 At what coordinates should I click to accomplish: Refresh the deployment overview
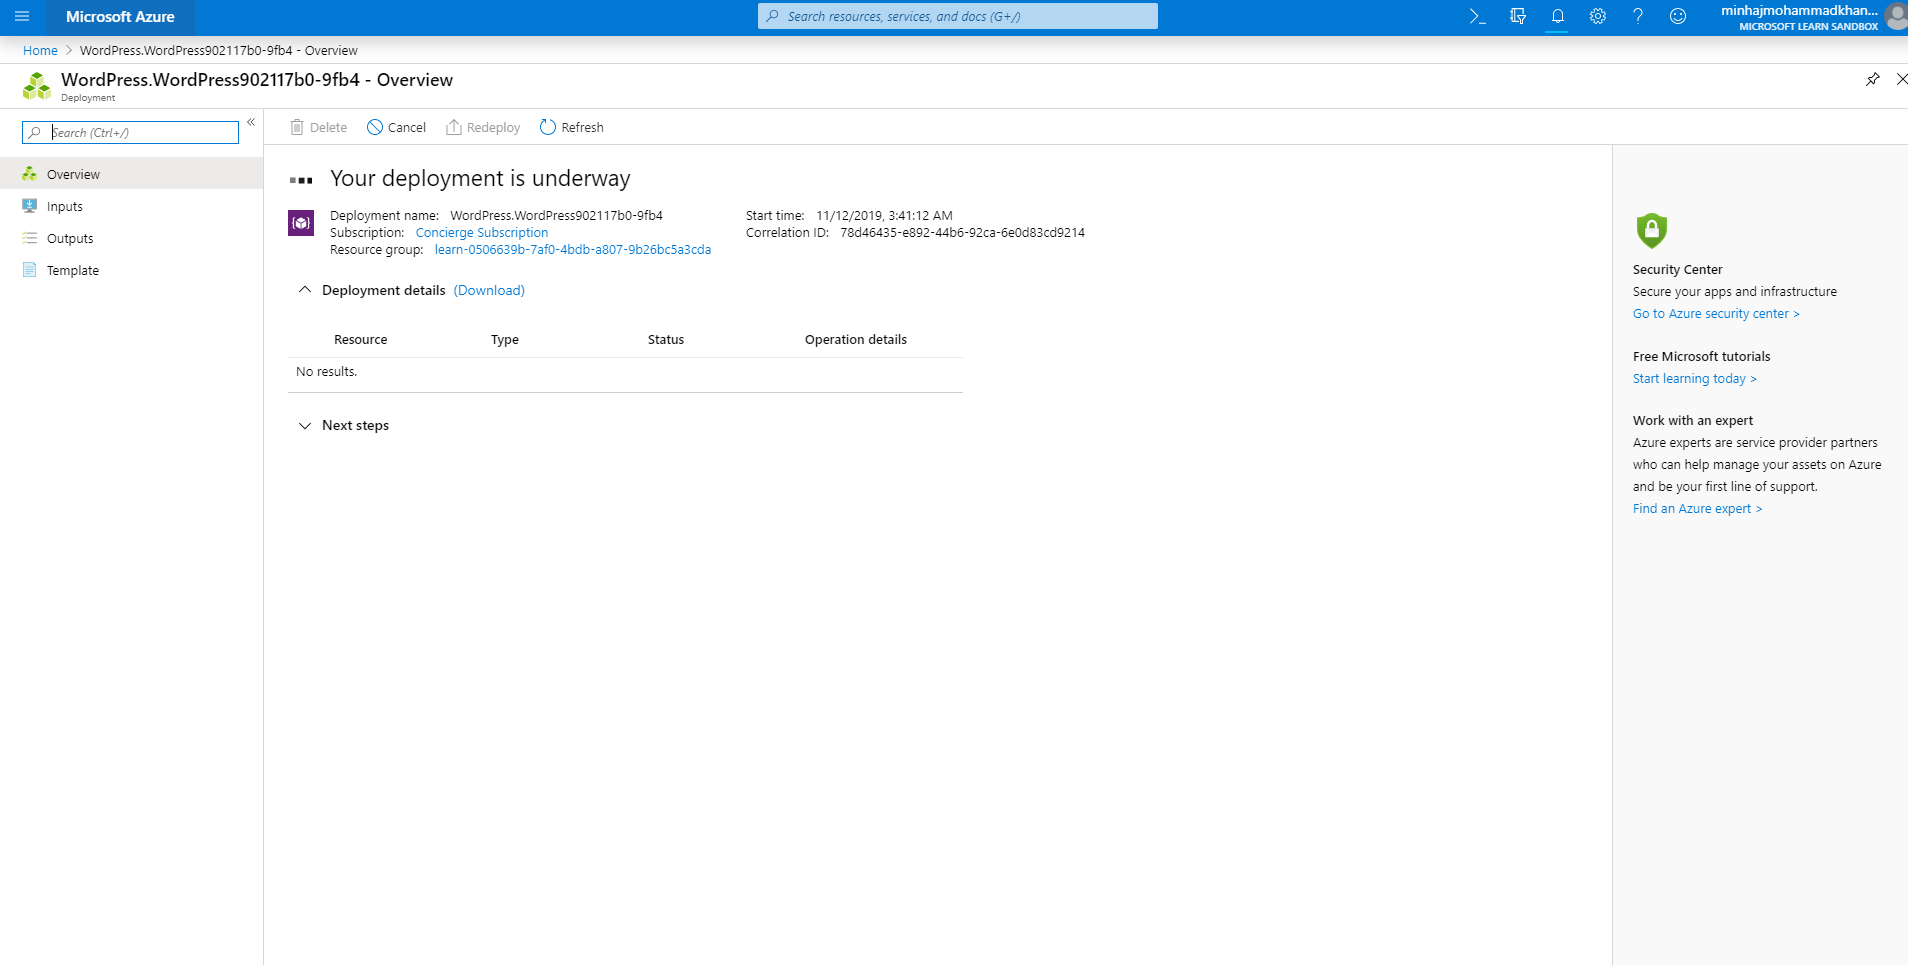click(571, 128)
